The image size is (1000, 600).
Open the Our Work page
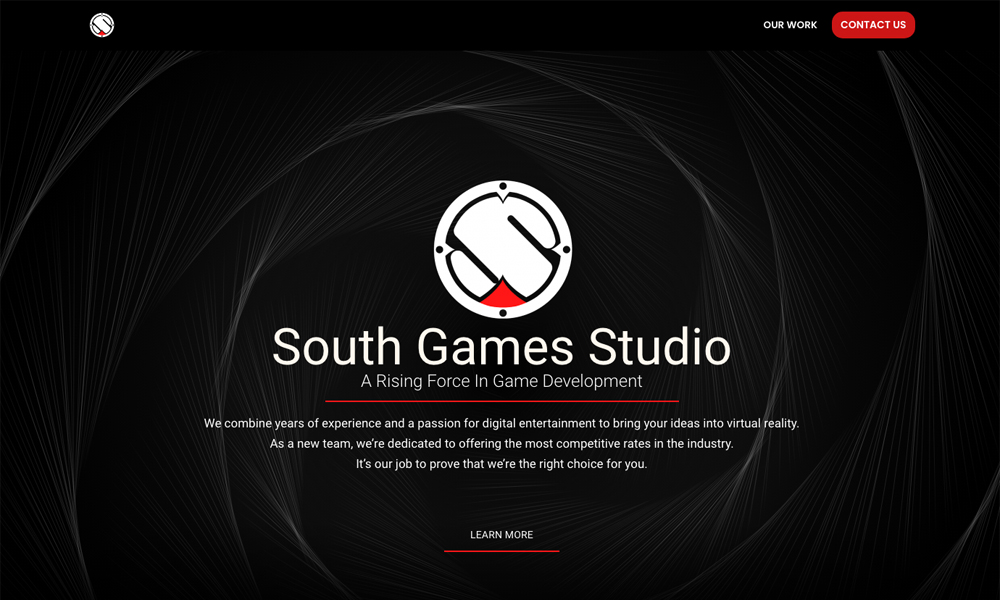pos(790,25)
